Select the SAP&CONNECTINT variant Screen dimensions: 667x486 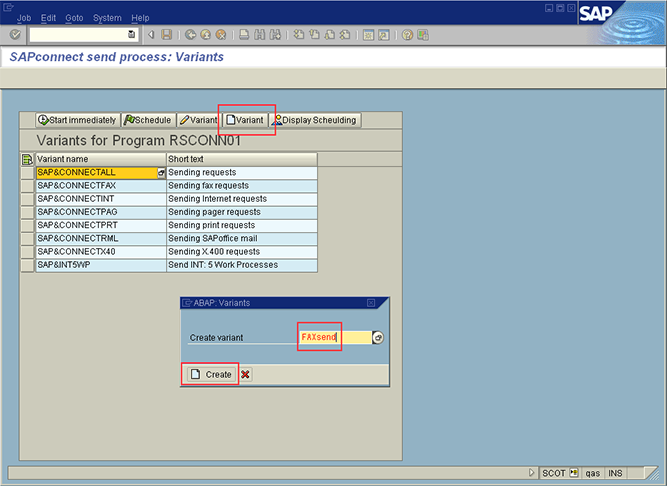coord(101,199)
